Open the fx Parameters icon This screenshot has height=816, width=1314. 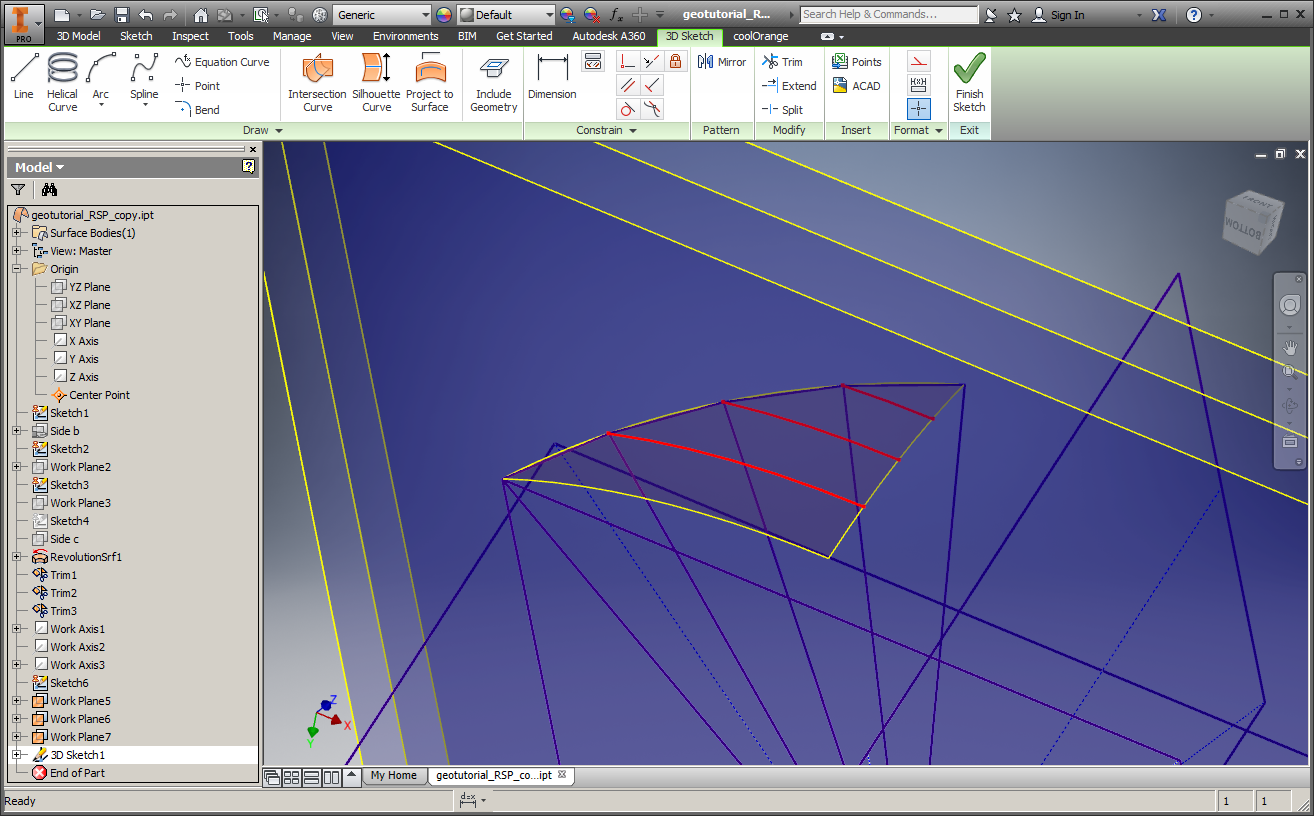tap(616, 15)
